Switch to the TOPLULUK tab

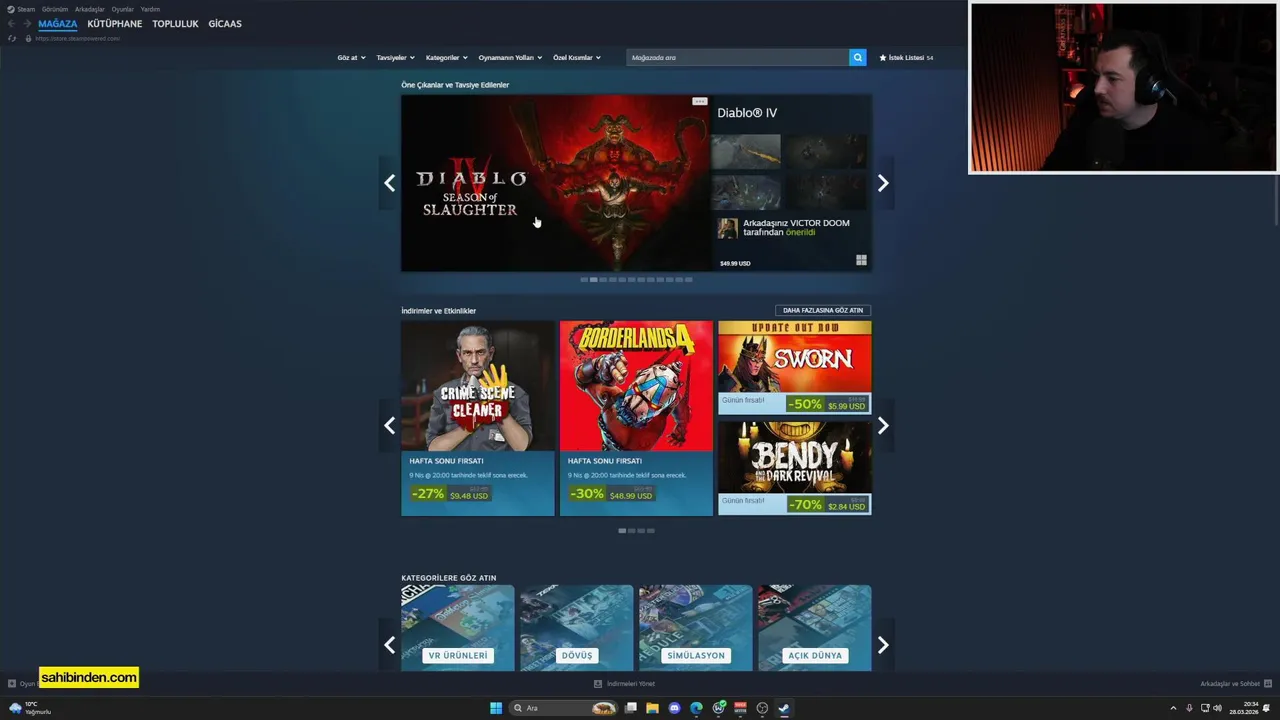click(x=175, y=23)
